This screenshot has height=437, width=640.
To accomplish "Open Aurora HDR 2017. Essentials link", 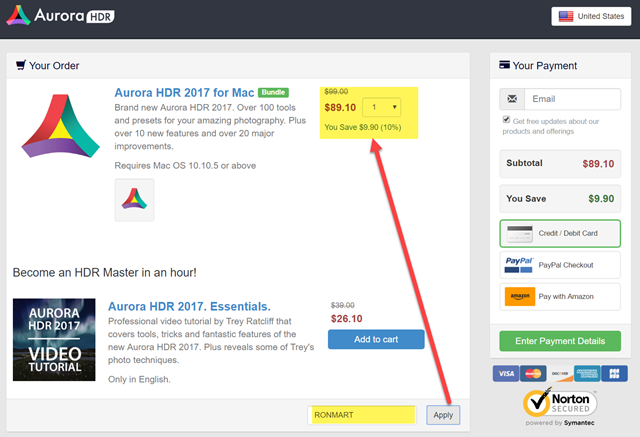I will [189, 306].
